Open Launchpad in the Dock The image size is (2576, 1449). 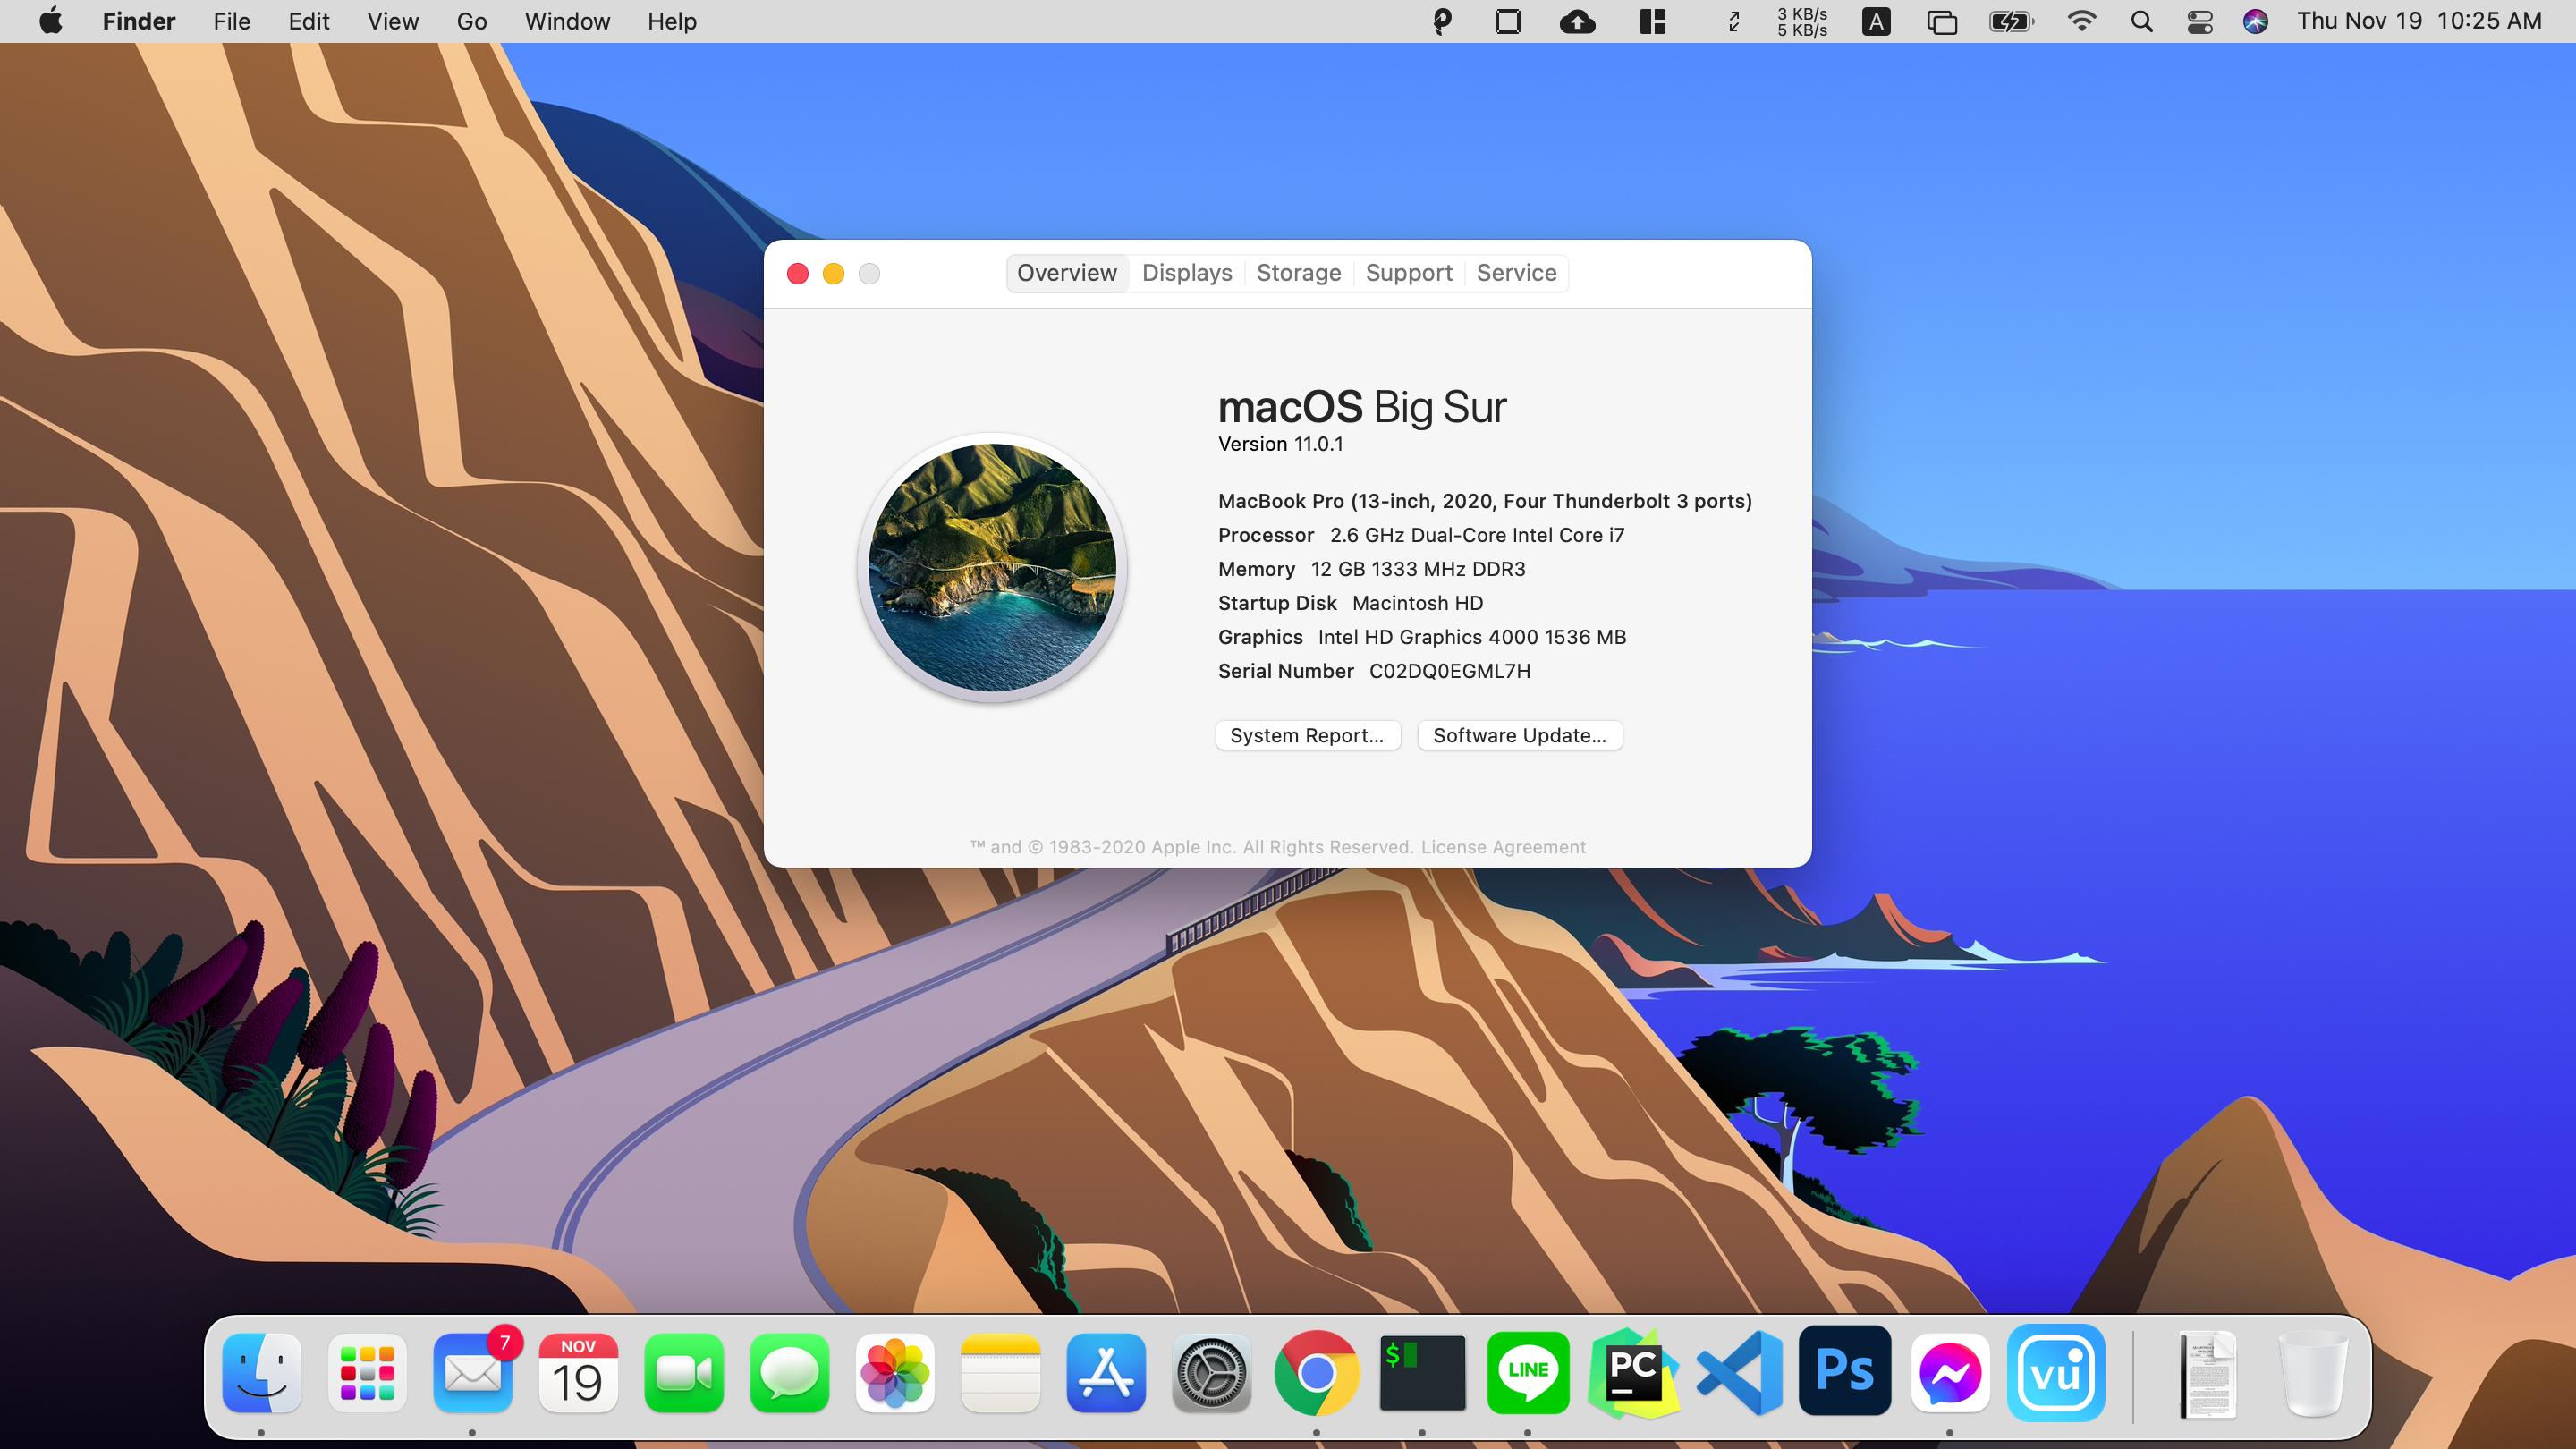[367, 1373]
